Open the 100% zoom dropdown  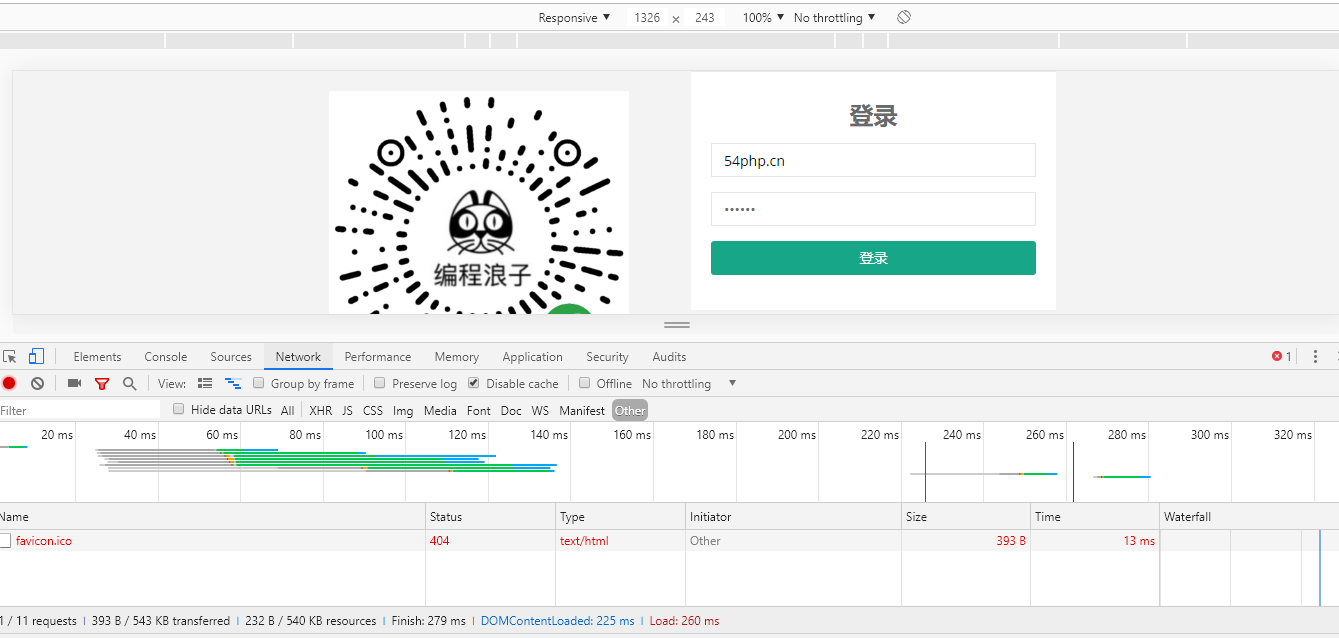click(x=763, y=17)
